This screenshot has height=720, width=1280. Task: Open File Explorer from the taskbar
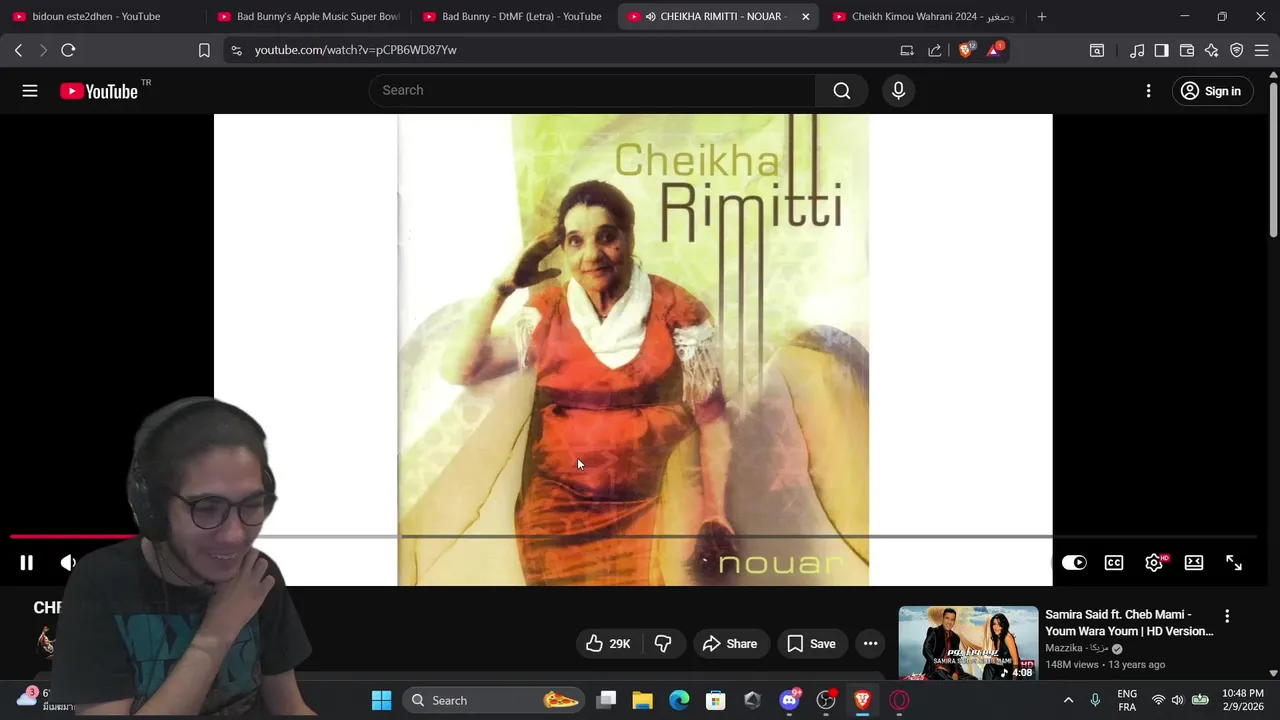(x=642, y=700)
